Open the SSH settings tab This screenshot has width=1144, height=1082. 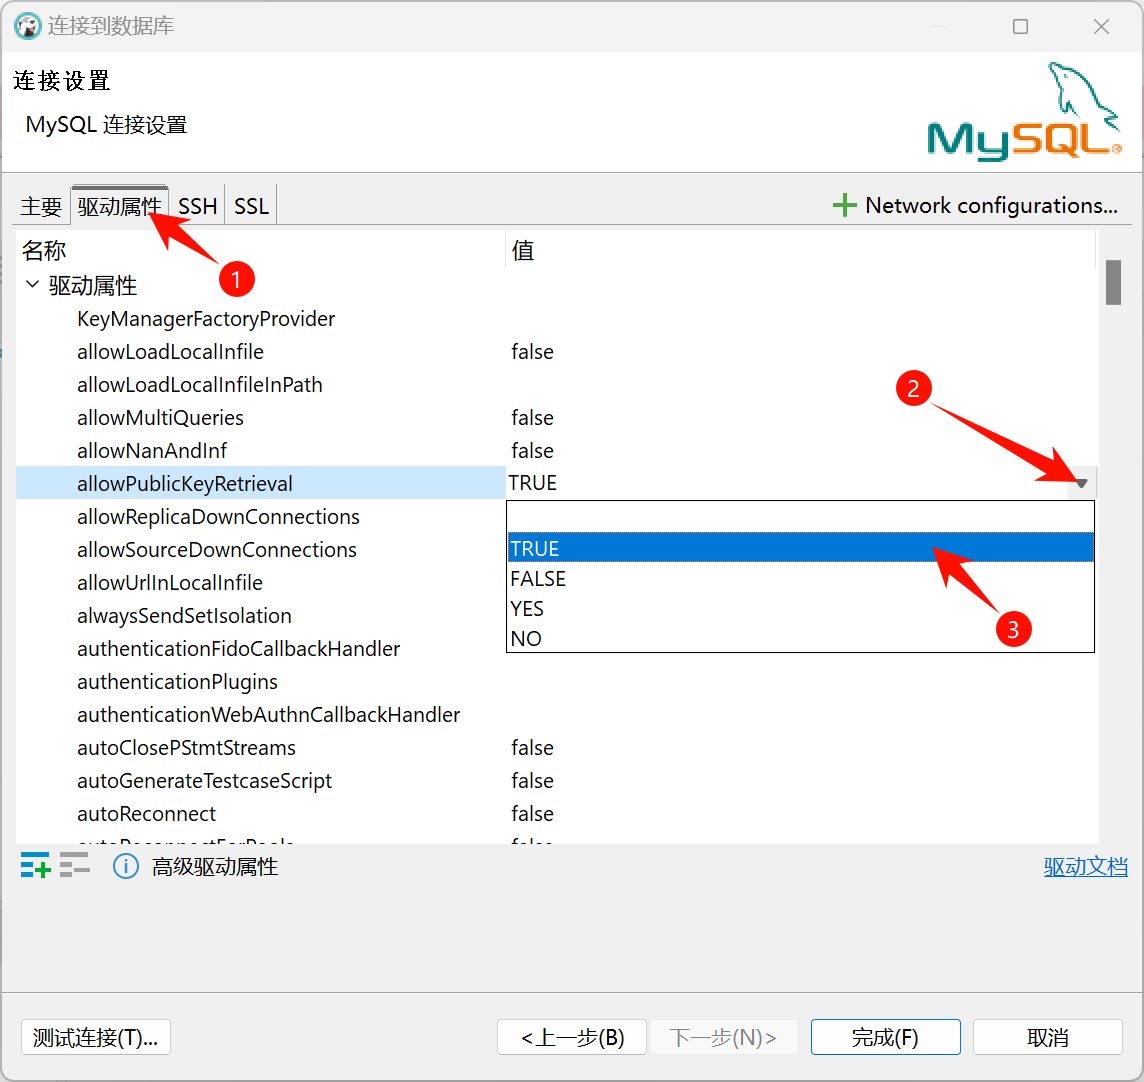point(196,204)
